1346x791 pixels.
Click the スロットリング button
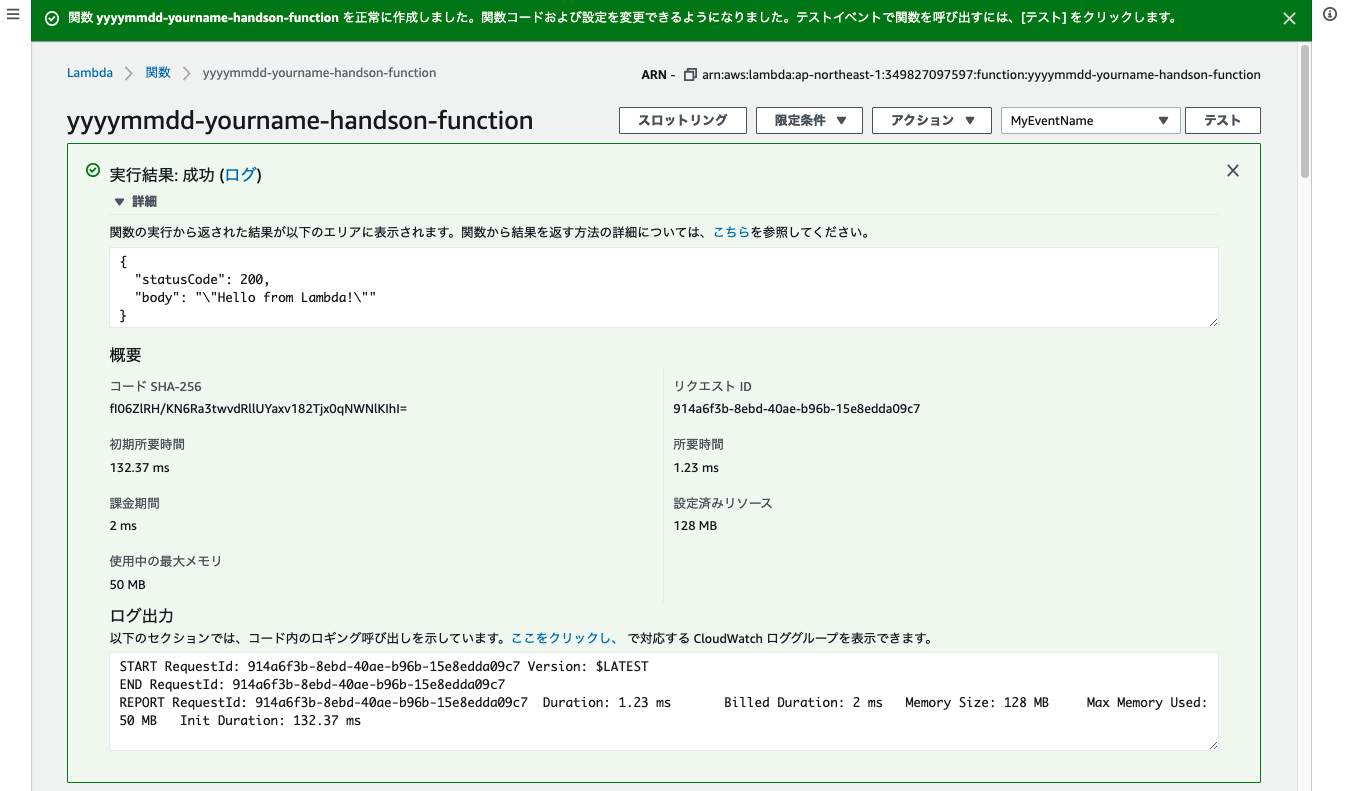[x=683, y=120]
